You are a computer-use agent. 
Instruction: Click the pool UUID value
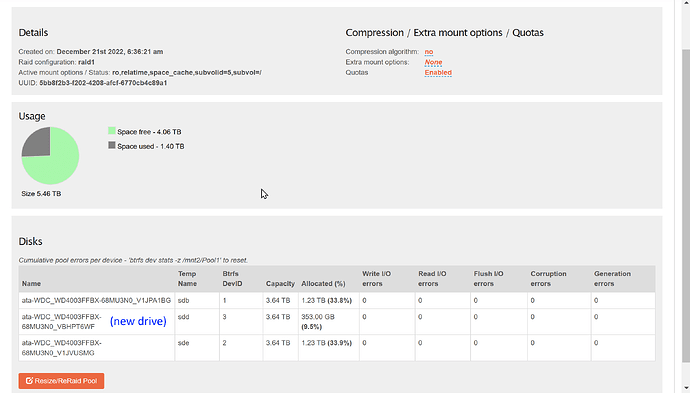tap(103, 83)
